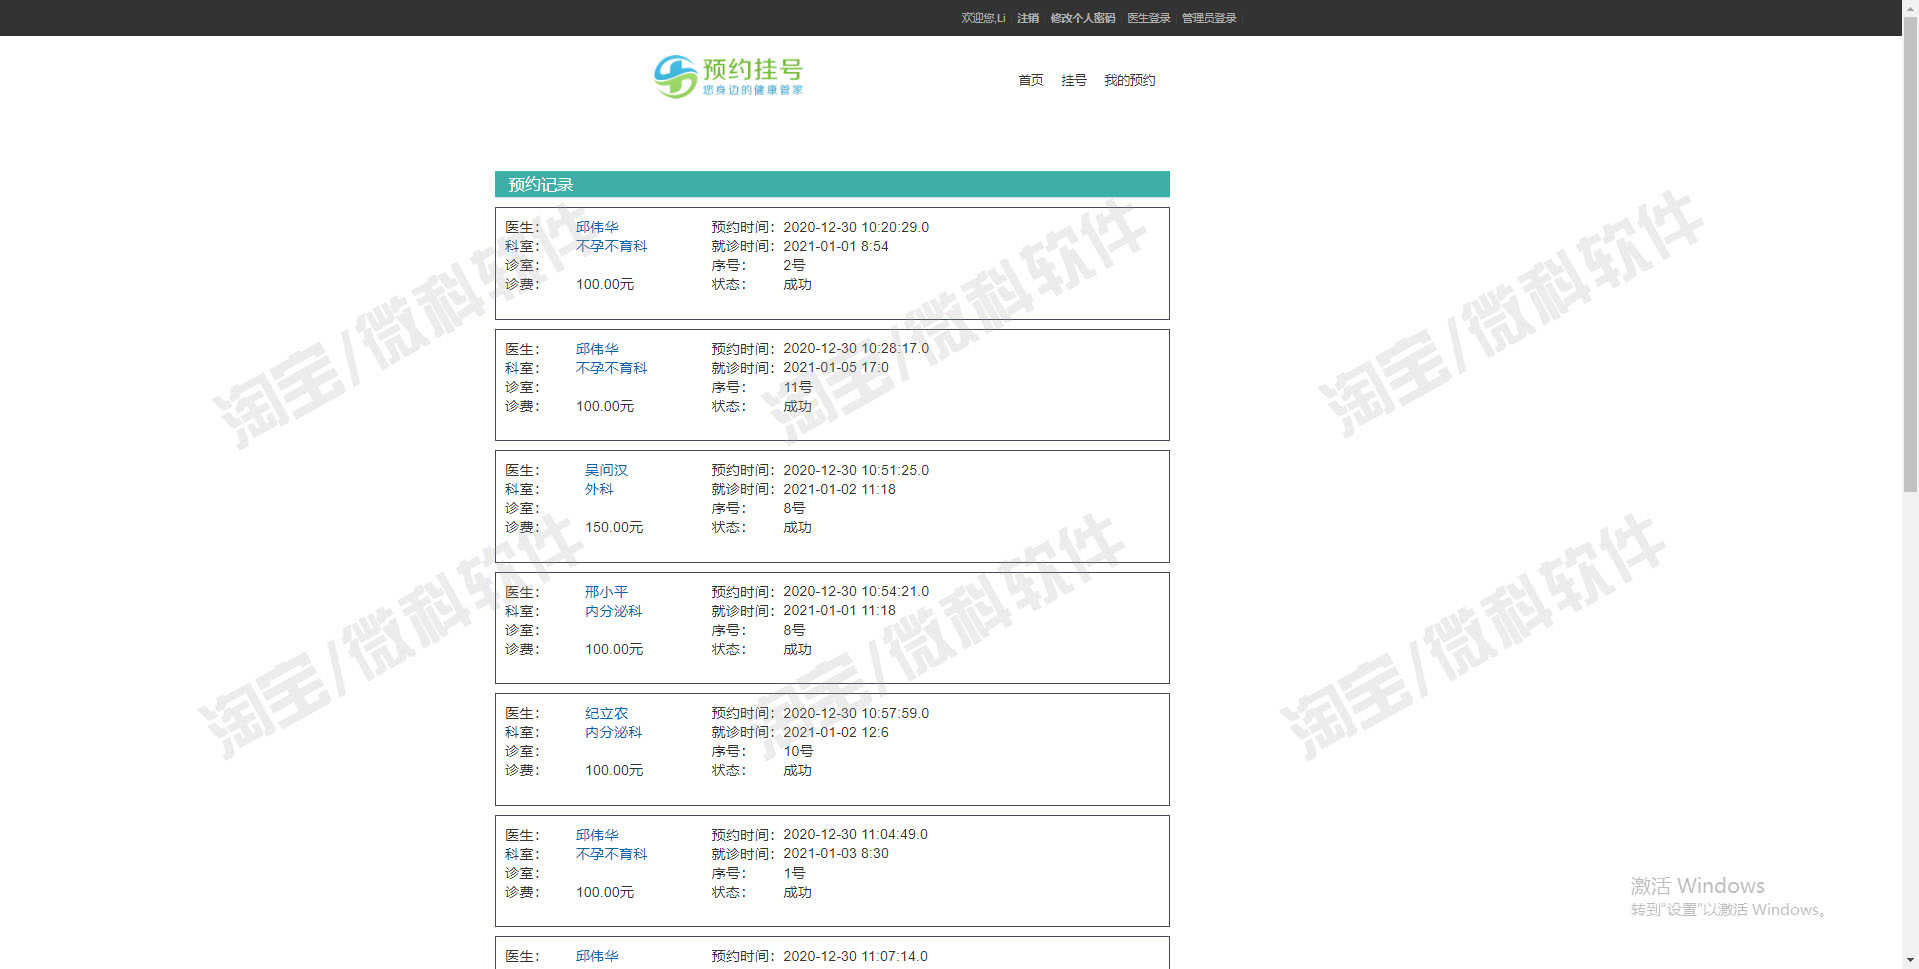Click the 预约记录 section header
Image resolution: width=1919 pixels, height=969 pixels.
tap(832, 184)
